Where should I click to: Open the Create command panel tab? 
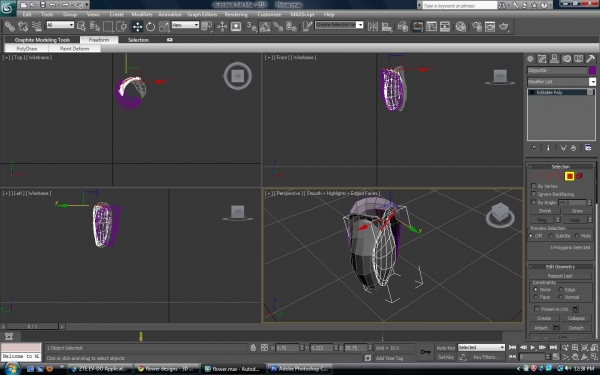pos(530,59)
